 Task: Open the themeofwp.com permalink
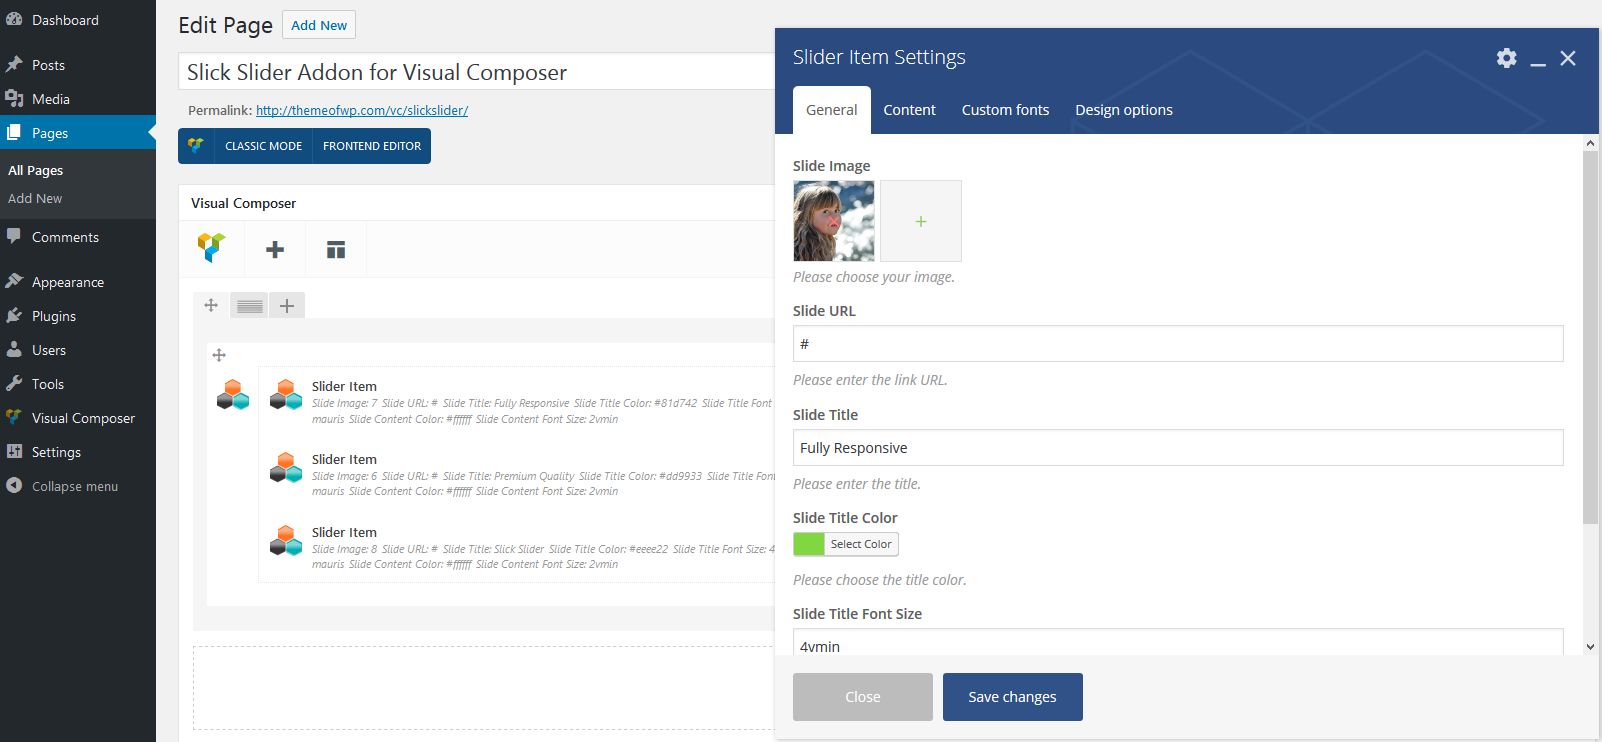[362, 110]
